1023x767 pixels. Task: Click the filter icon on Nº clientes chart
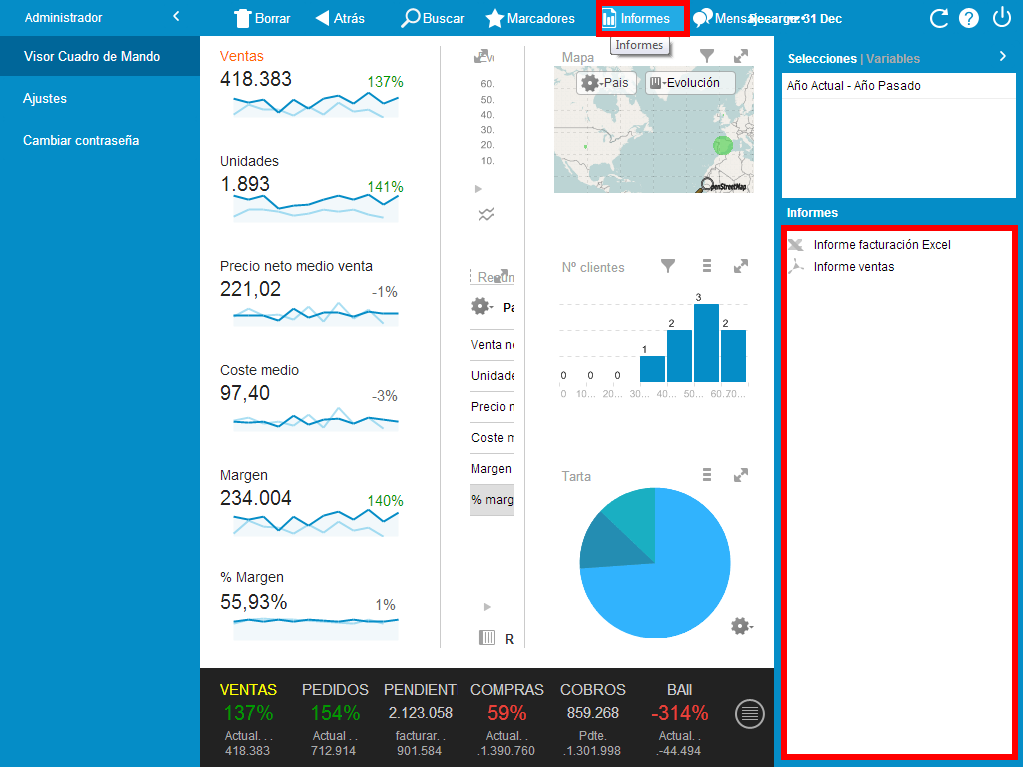click(x=668, y=266)
